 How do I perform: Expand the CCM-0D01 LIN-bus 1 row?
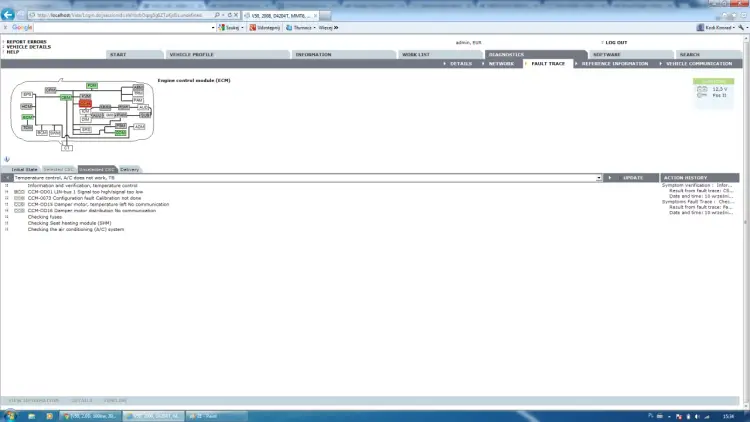click(x=7, y=192)
